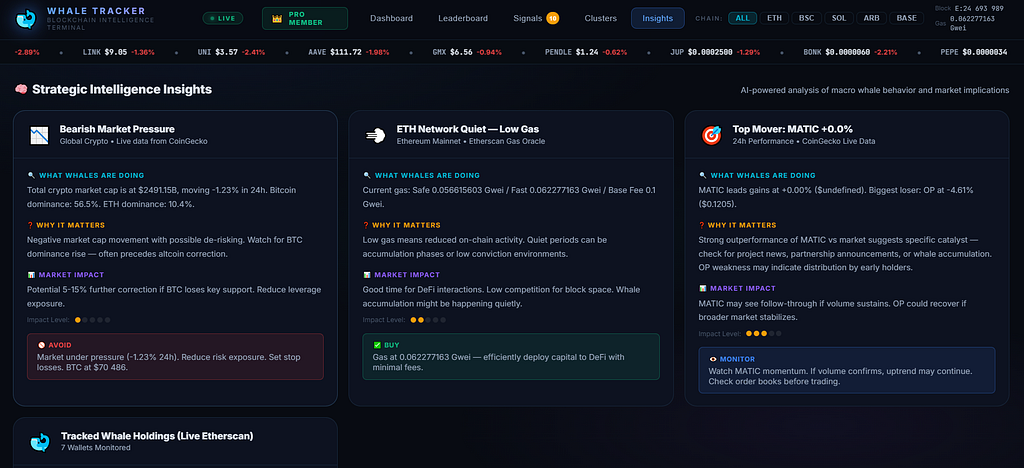
Task: Click the Bearish Market Pressure card title
Action: (x=117, y=129)
